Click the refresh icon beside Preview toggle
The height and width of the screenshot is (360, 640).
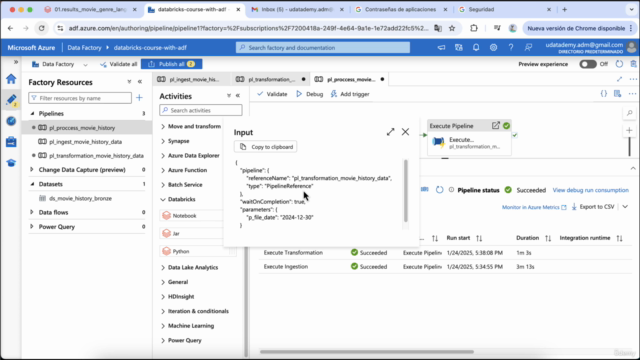pos(619,64)
